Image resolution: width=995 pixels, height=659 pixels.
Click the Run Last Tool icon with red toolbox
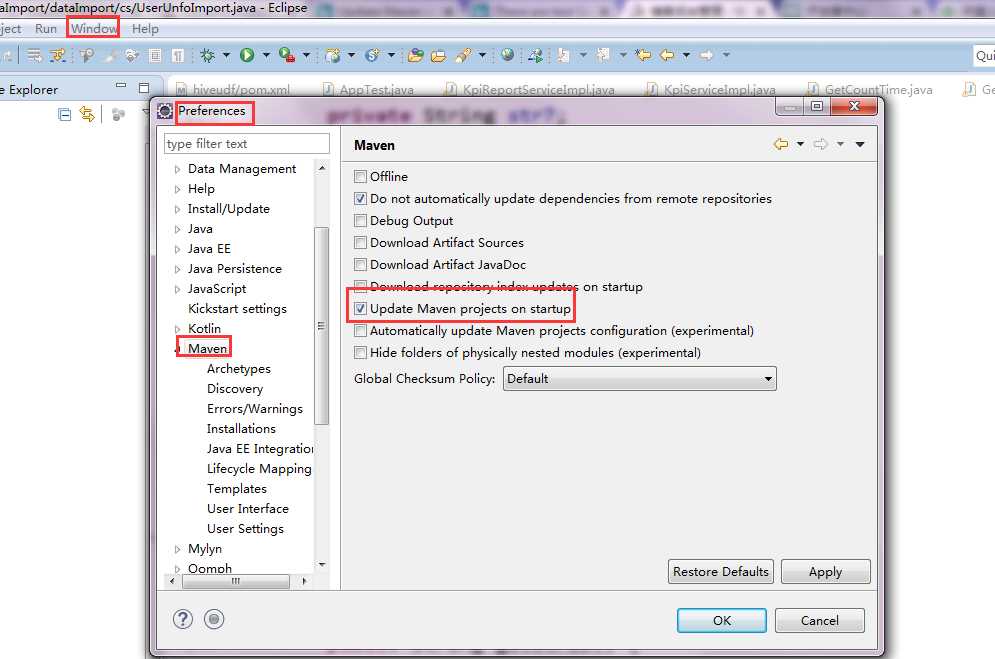(287, 56)
